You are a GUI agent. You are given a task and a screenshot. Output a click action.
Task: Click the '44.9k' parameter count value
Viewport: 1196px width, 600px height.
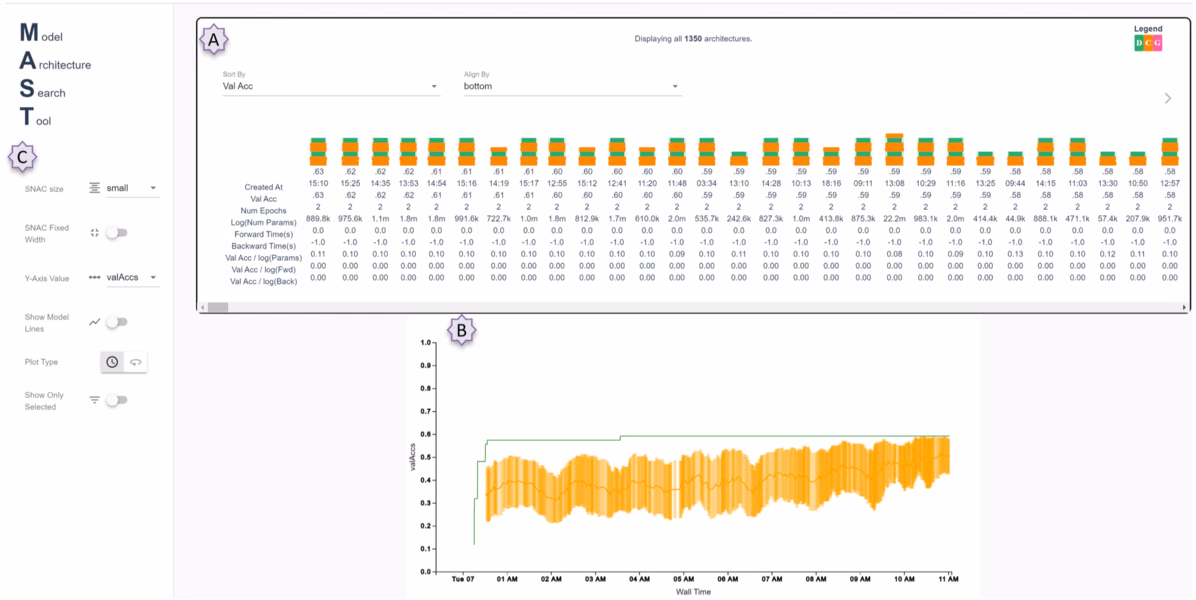click(1015, 219)
